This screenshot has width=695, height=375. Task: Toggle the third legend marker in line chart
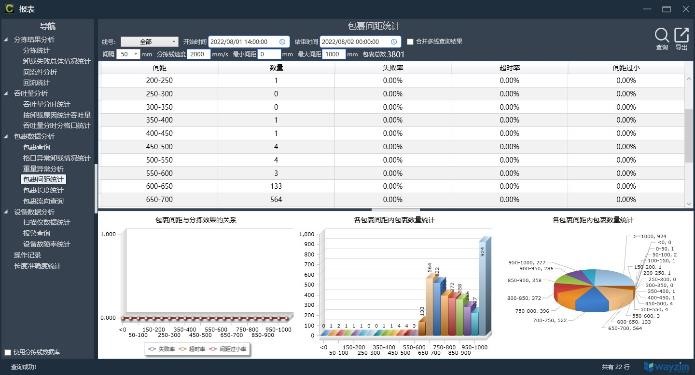tap(213, 349)
